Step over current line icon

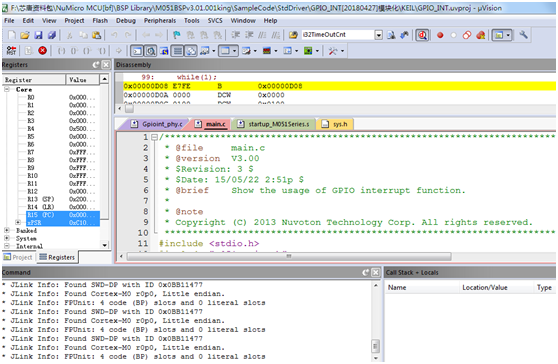pos(74,51)
